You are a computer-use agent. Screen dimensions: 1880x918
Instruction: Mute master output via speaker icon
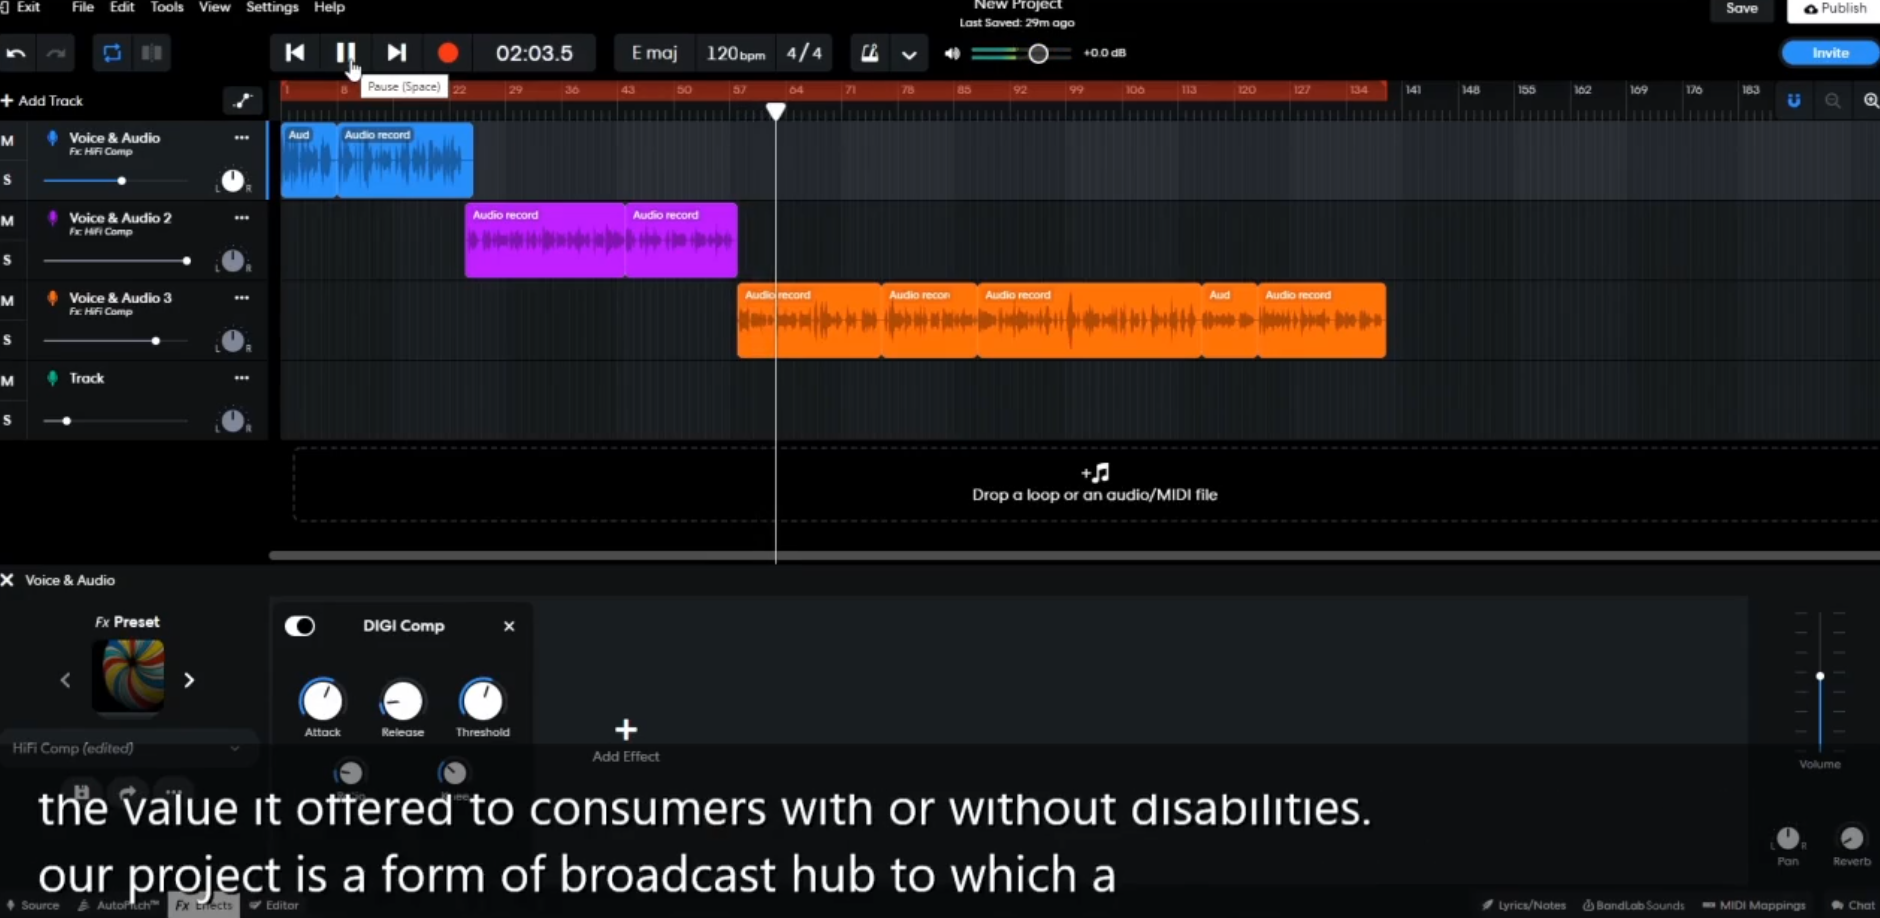pos(952,53)
